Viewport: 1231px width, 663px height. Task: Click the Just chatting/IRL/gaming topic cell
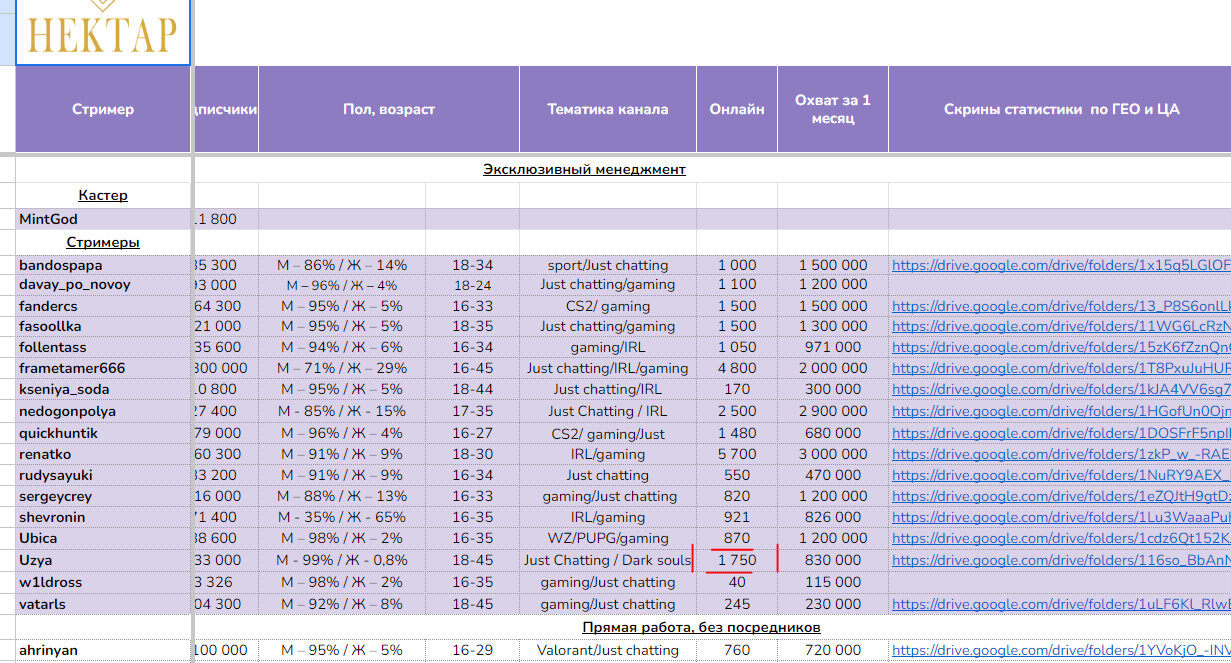click(x=608, y=368)
